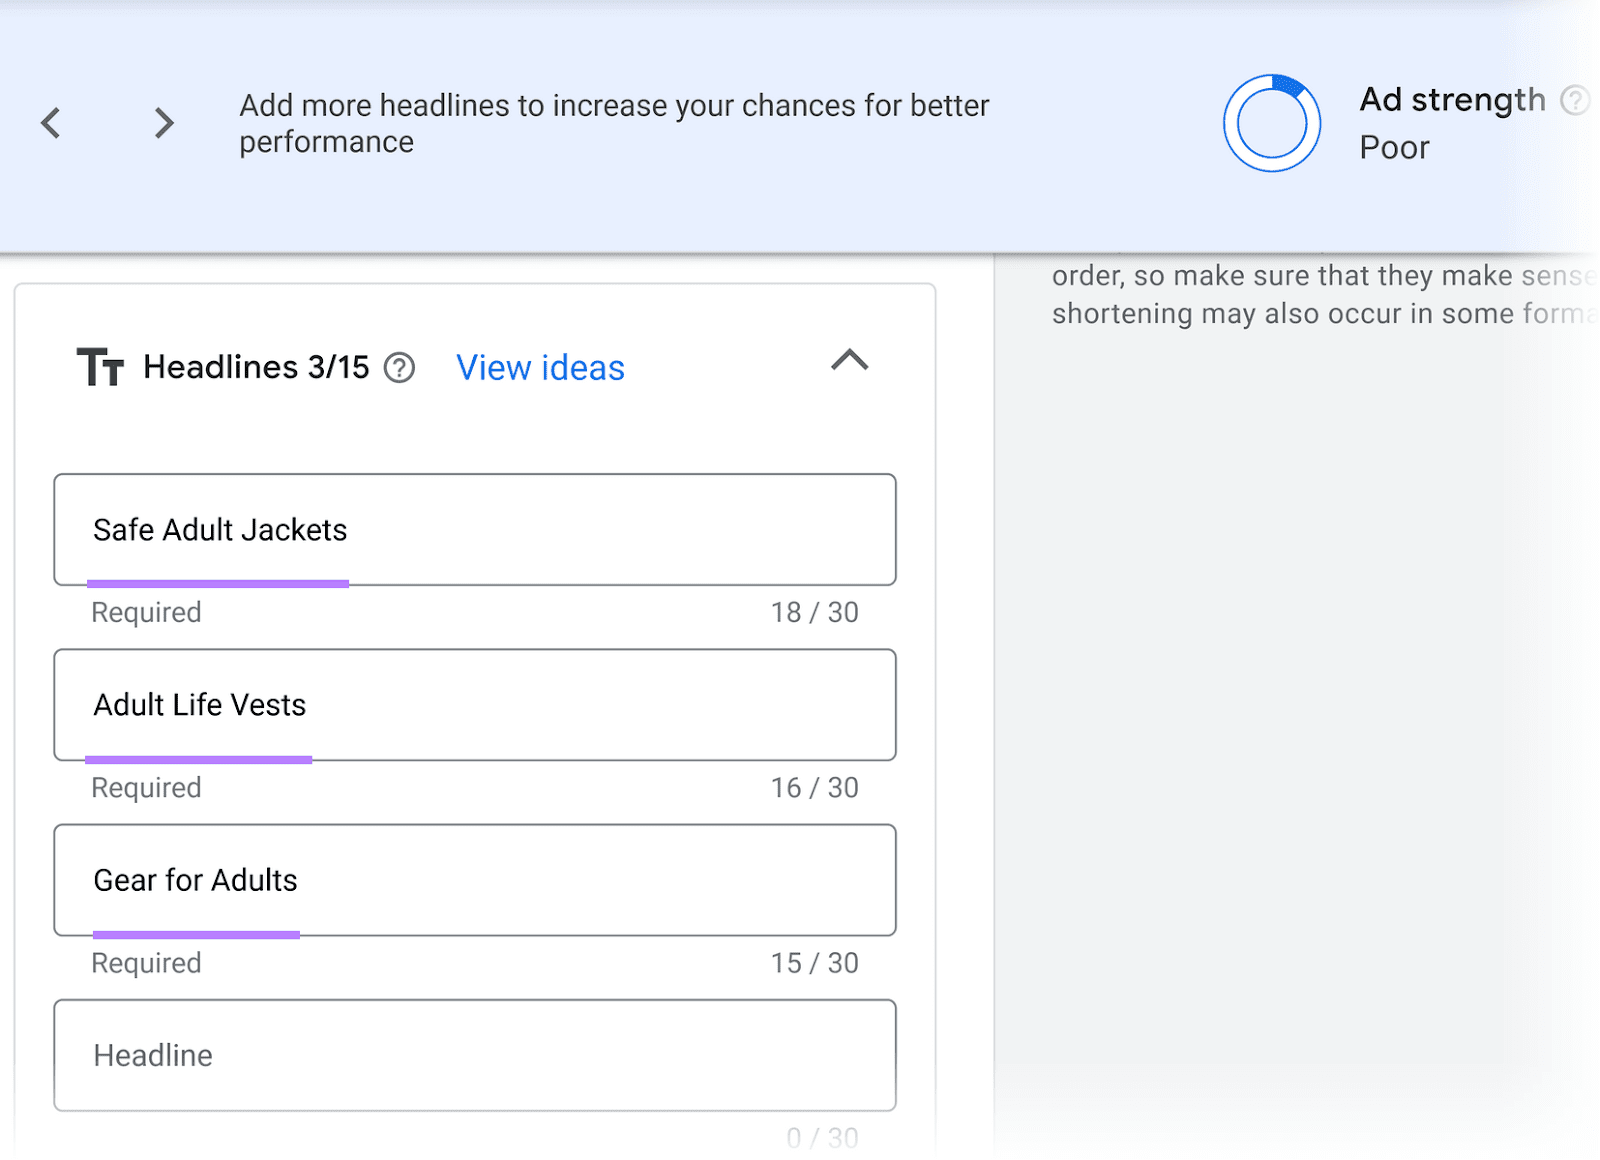Open the View ideas link
This screenshot has height=1160, width=1600.
[540, 368]
